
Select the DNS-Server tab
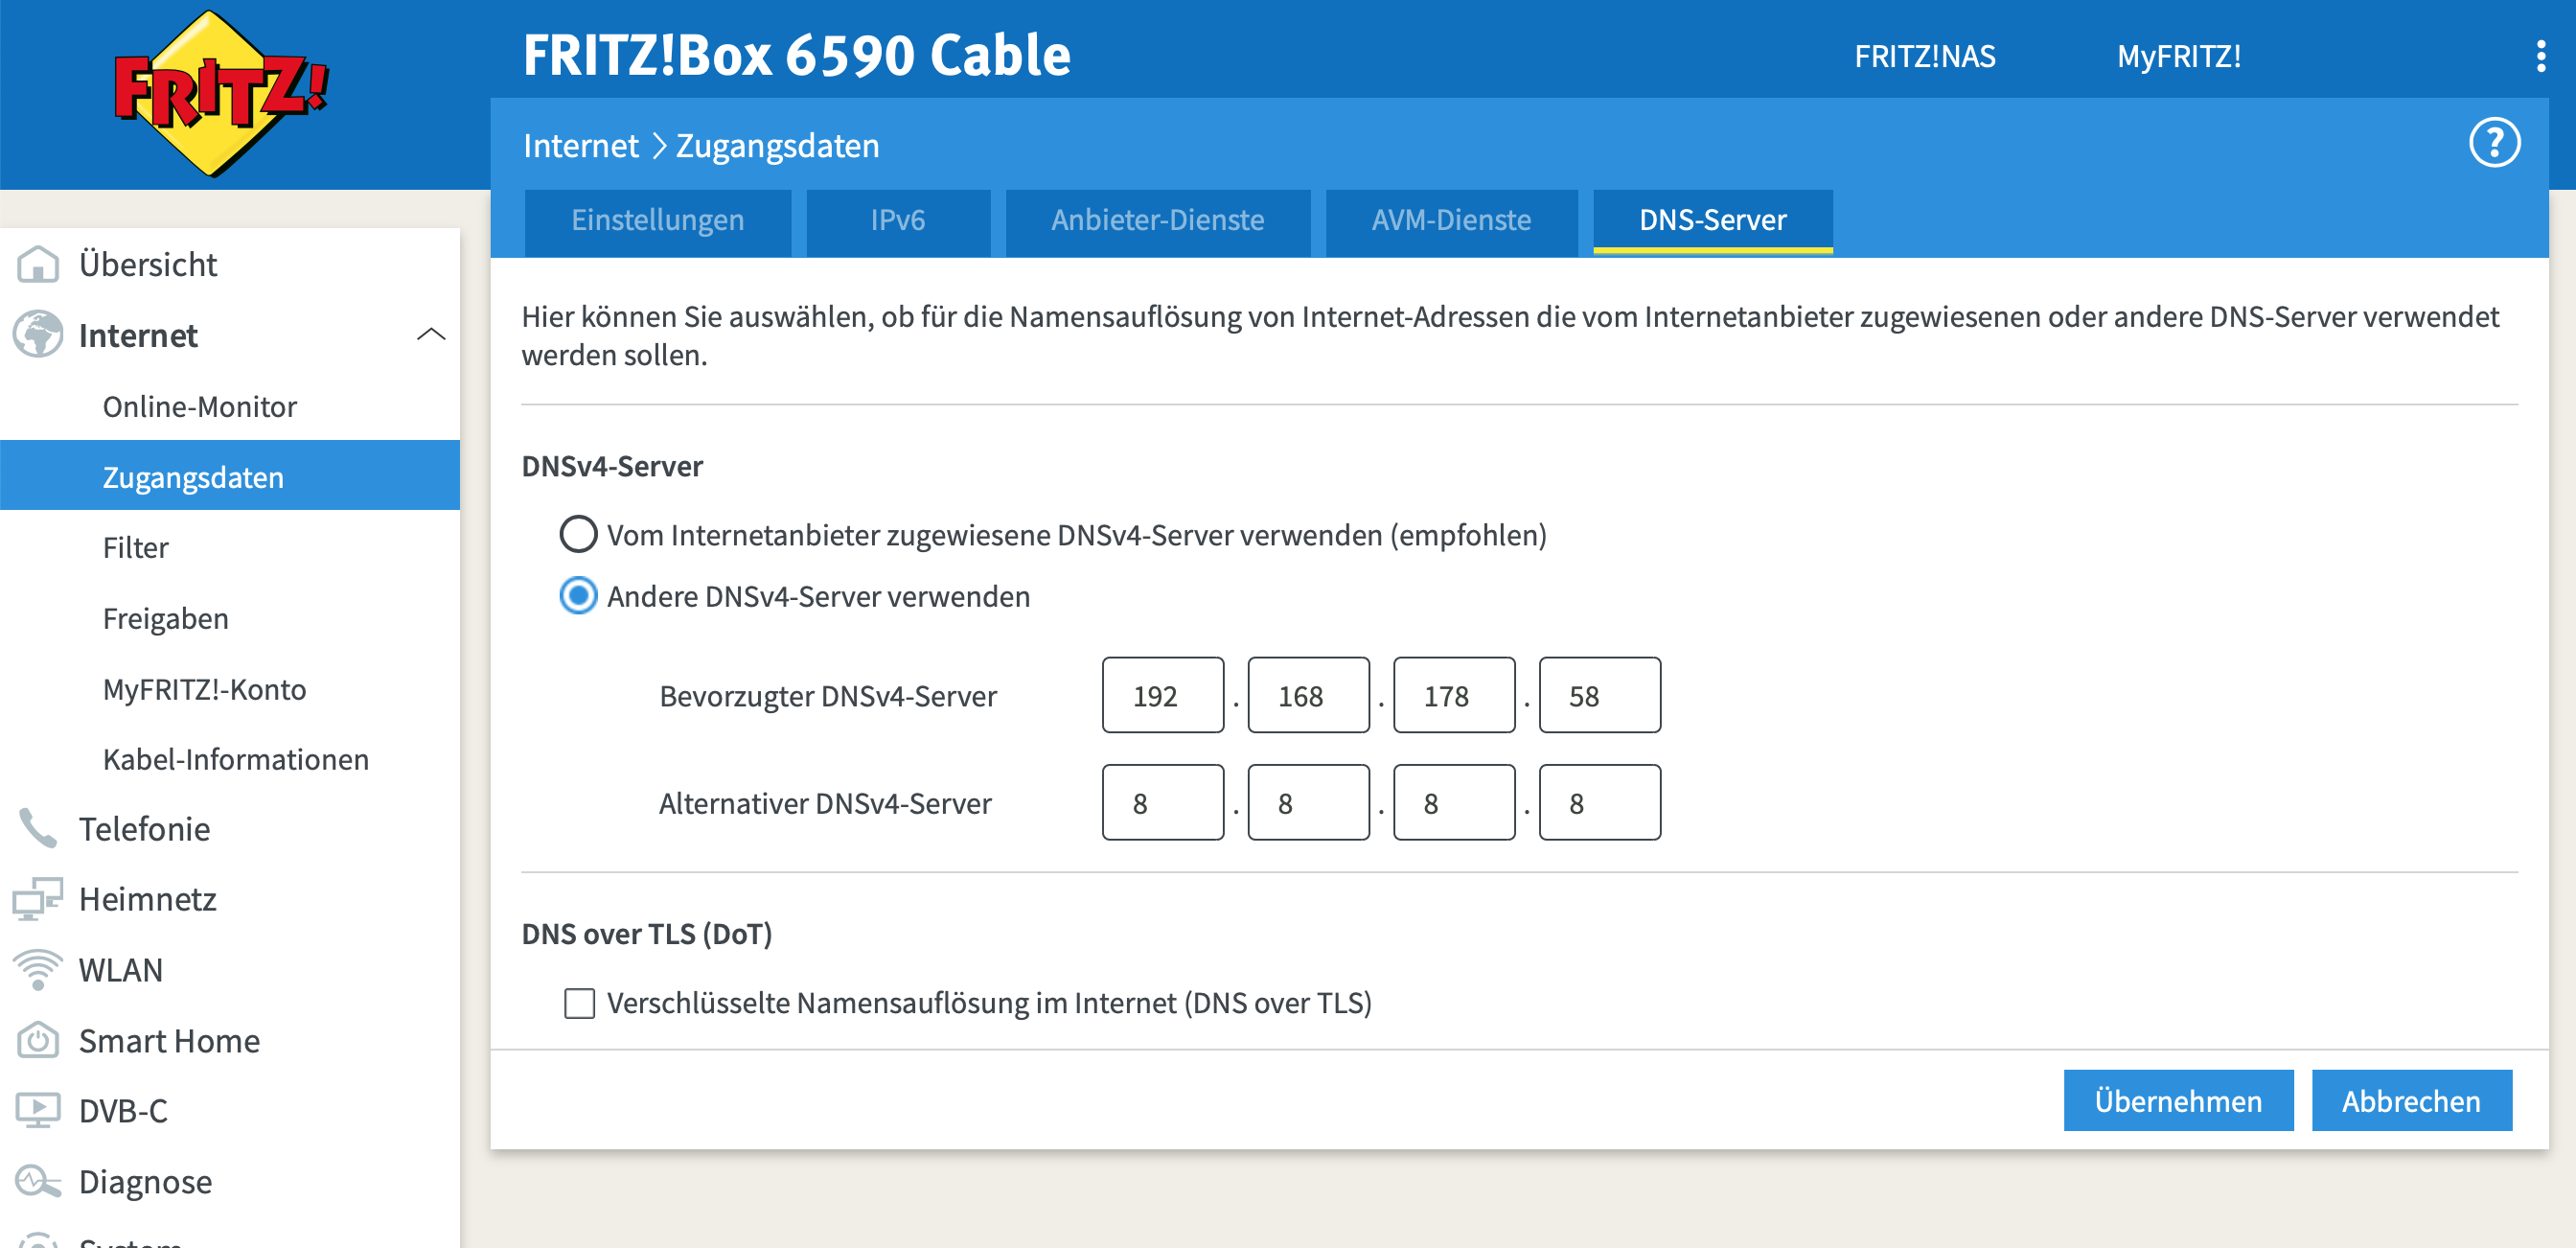pyautogui.click(x=1712, y=221)
